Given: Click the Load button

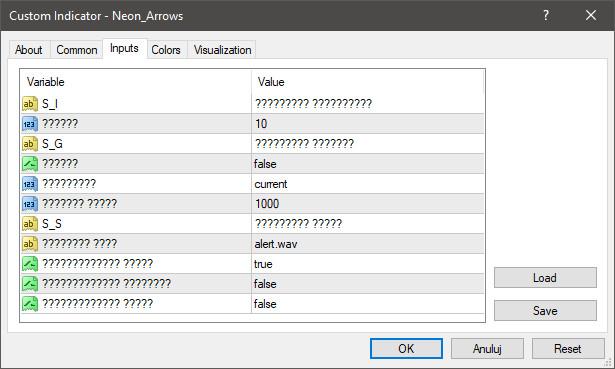Looking at the screenshot, I should click(x=545, y=278).
